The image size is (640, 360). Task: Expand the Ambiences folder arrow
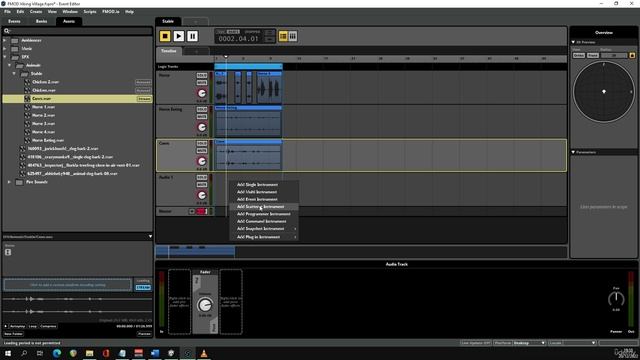pos(5,40)
